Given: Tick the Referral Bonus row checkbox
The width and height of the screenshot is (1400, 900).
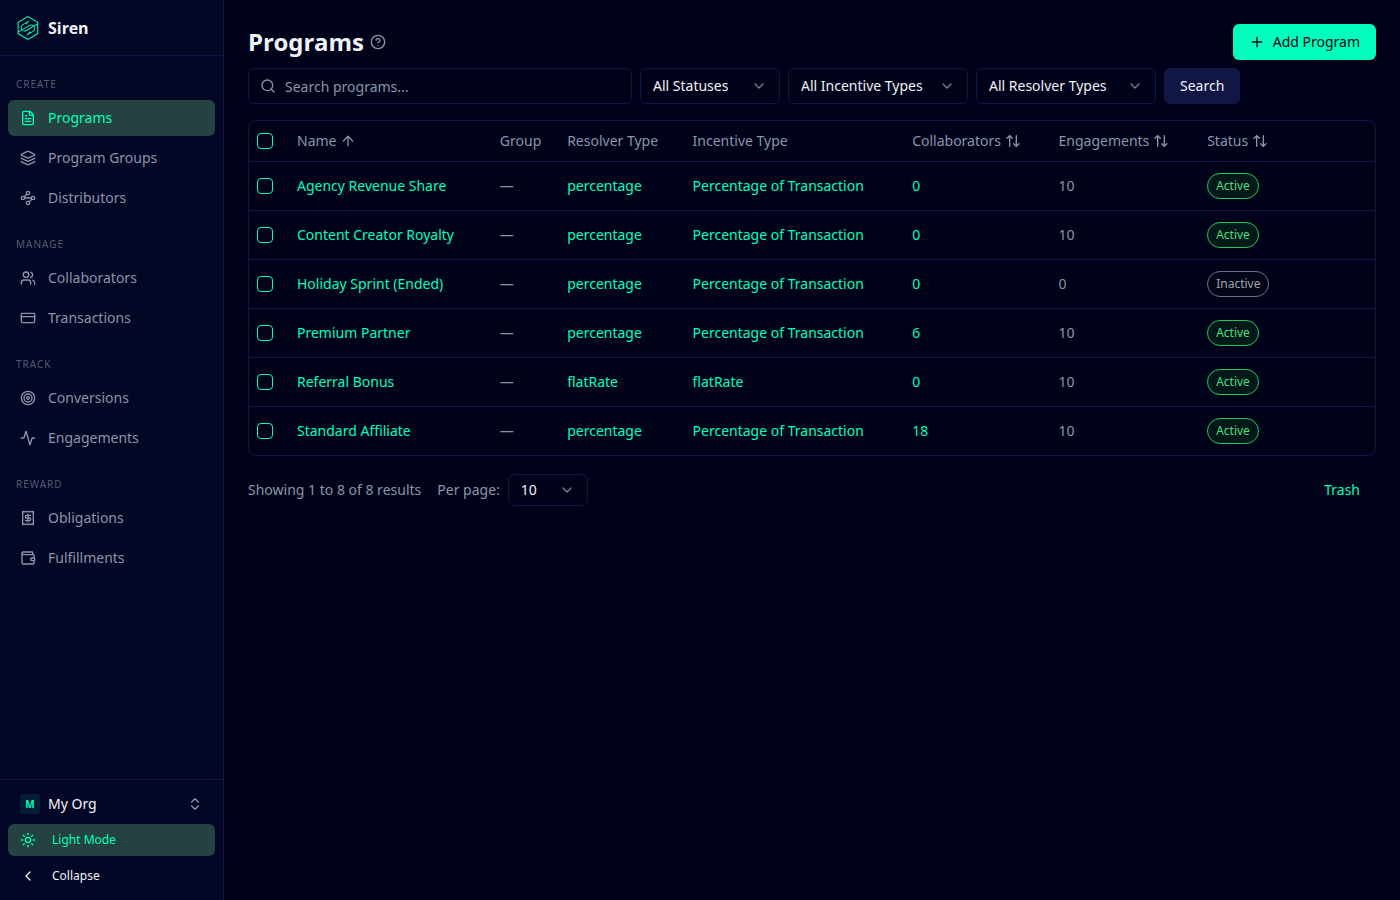Looking at the screenshot, I should click(265, 382).
